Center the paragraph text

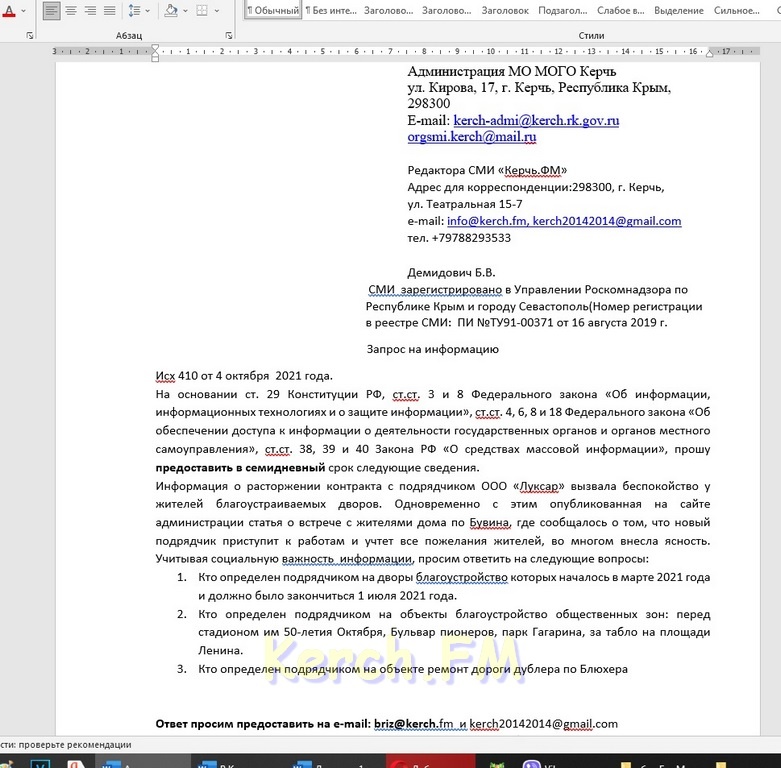pyautogui.click(x=71, y=11)
